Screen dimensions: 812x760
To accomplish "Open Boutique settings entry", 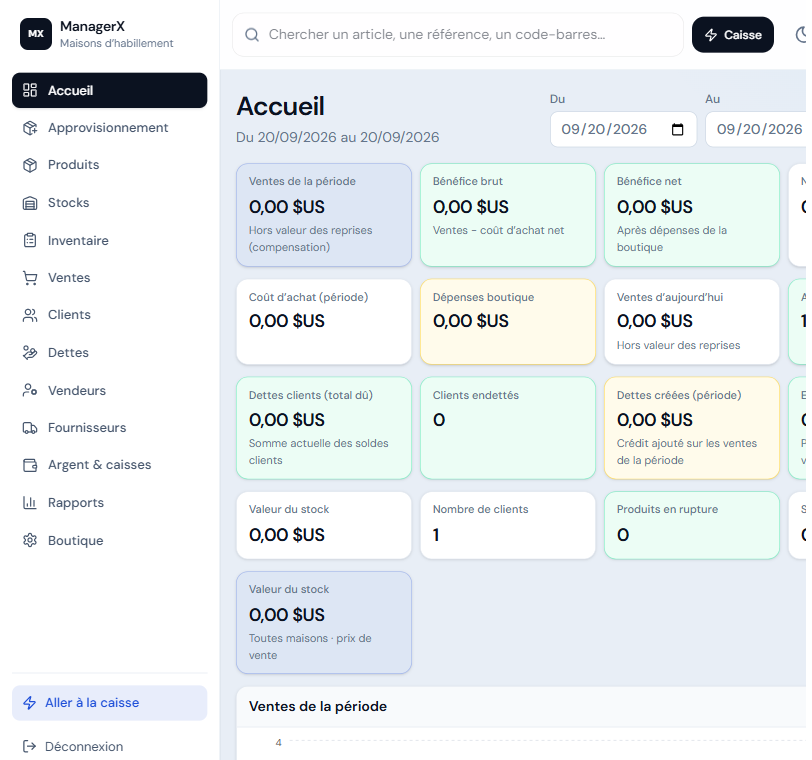I will coord(110,540).
